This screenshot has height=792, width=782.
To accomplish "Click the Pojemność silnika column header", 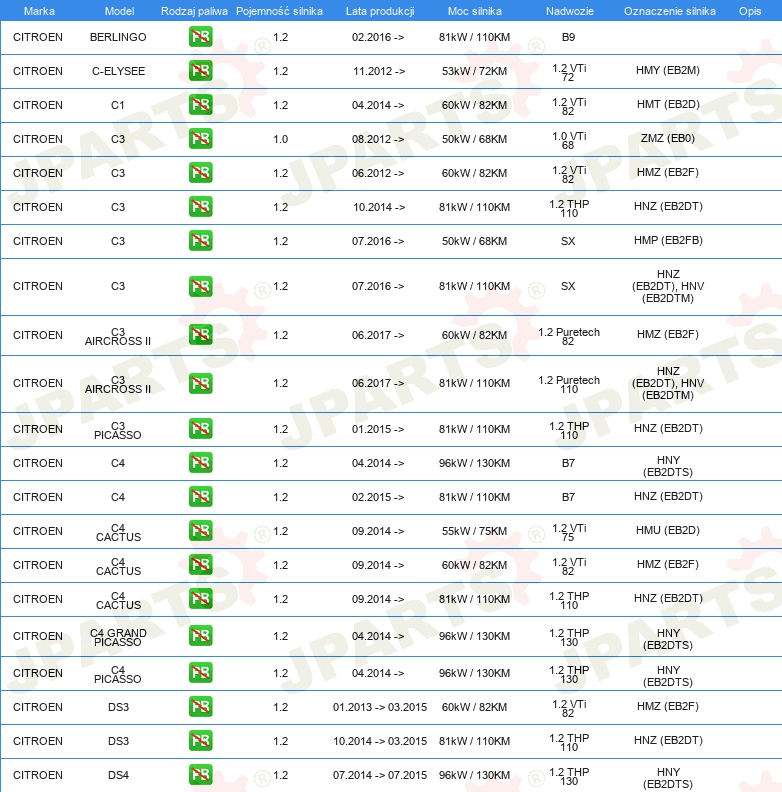I will click(x=280, y=10).
